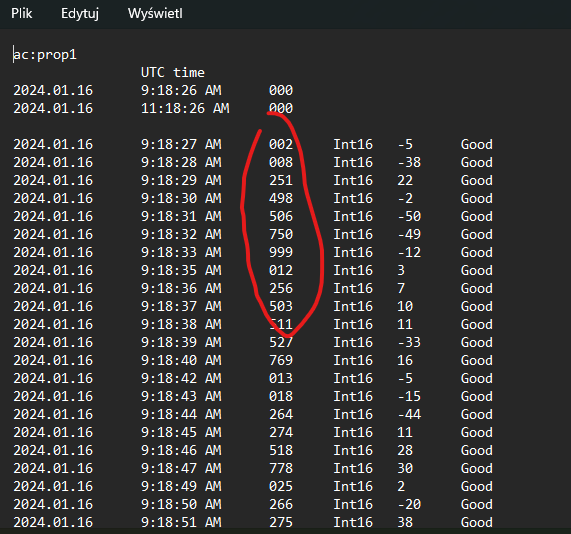This screenshot has width=571, height=534.
Task: Click the date in the 9:18:26 row
Action: 53,90
